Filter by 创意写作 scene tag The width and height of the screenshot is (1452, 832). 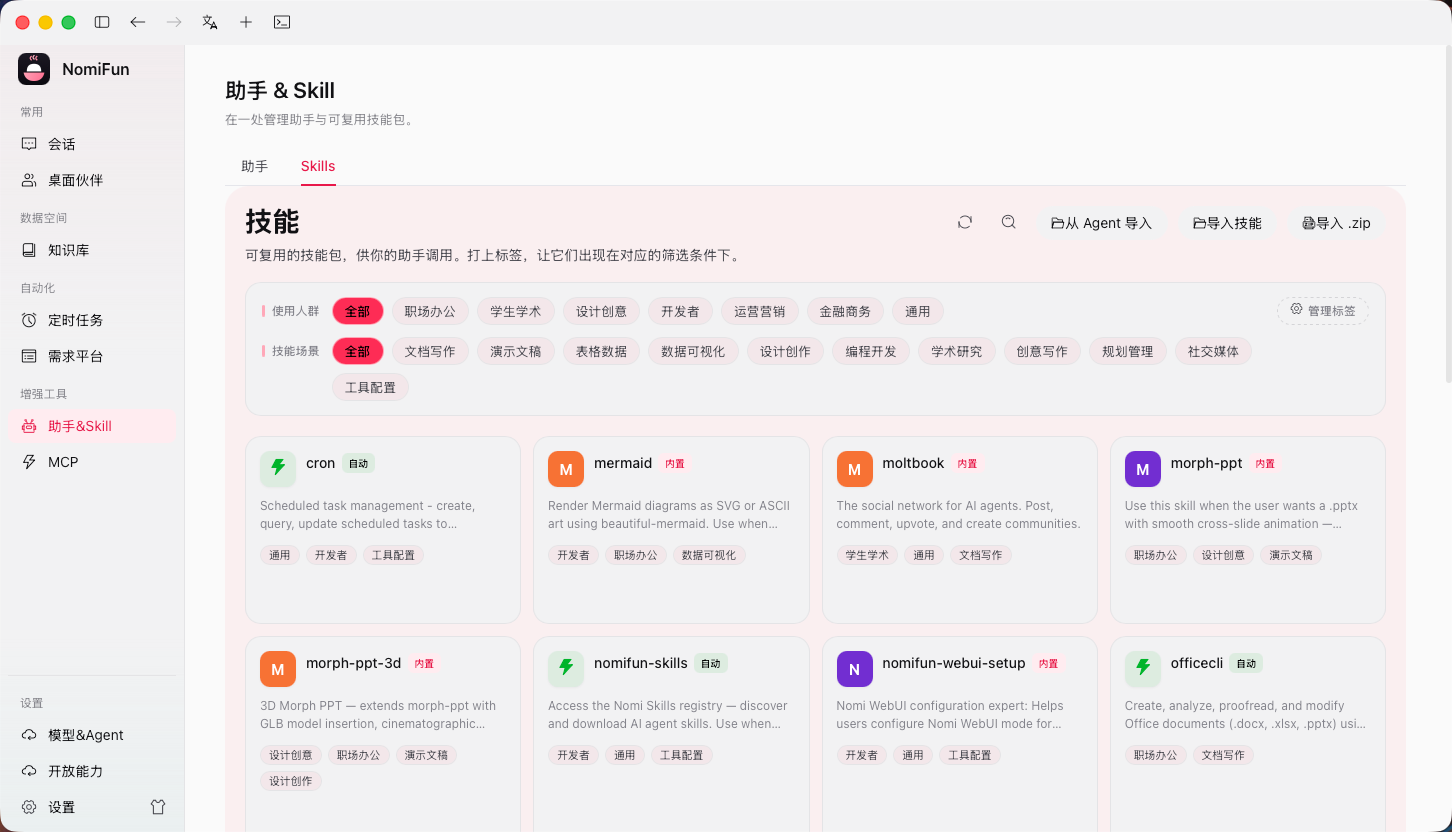tap(1042, 351)
